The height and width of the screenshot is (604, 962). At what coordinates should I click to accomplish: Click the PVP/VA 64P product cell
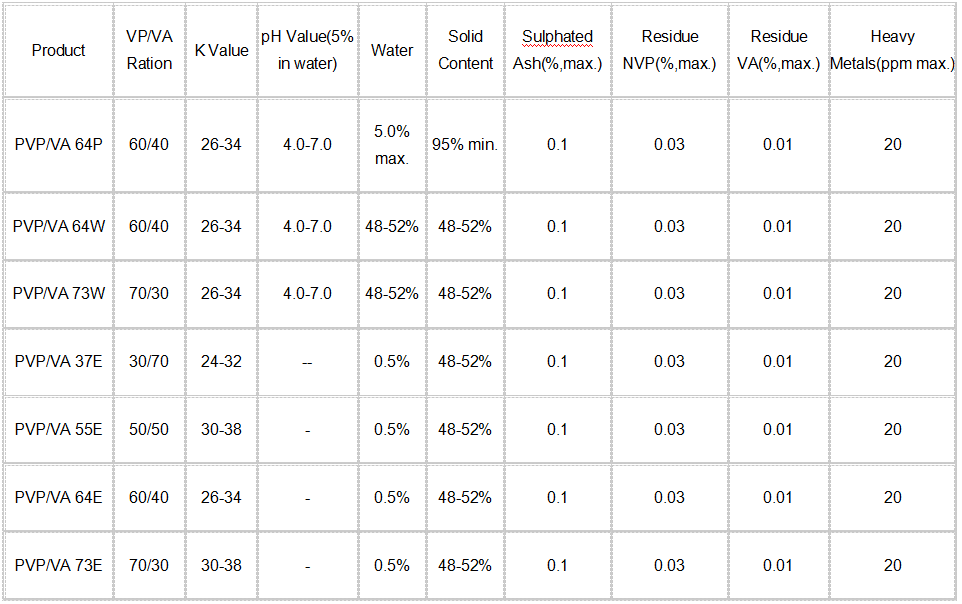coord(58,144)
